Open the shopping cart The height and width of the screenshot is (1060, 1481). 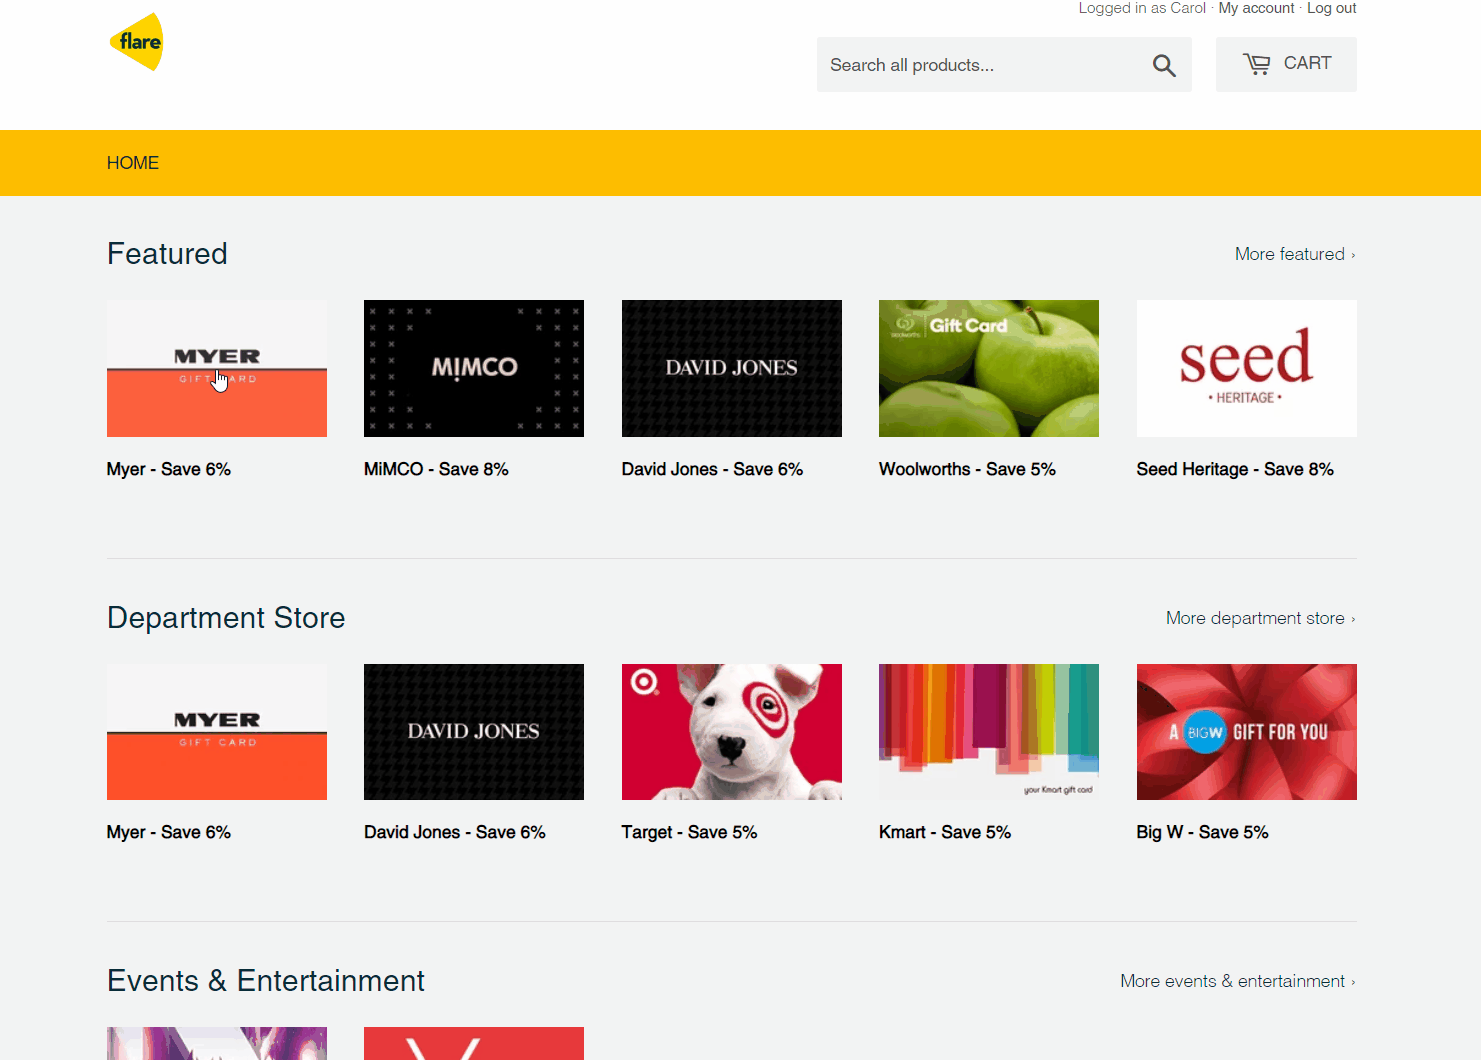[x=1286, y=63]
